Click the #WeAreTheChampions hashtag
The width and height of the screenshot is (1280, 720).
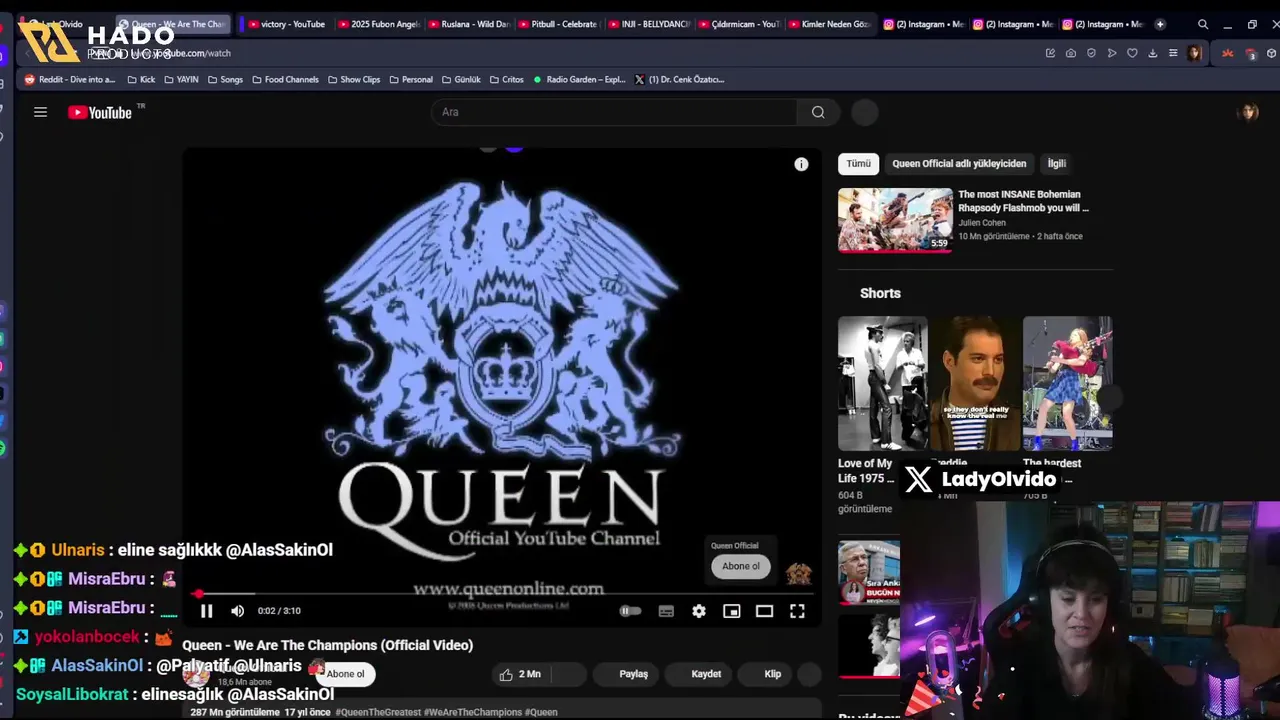pyautogui.click(x=472, y=712)
